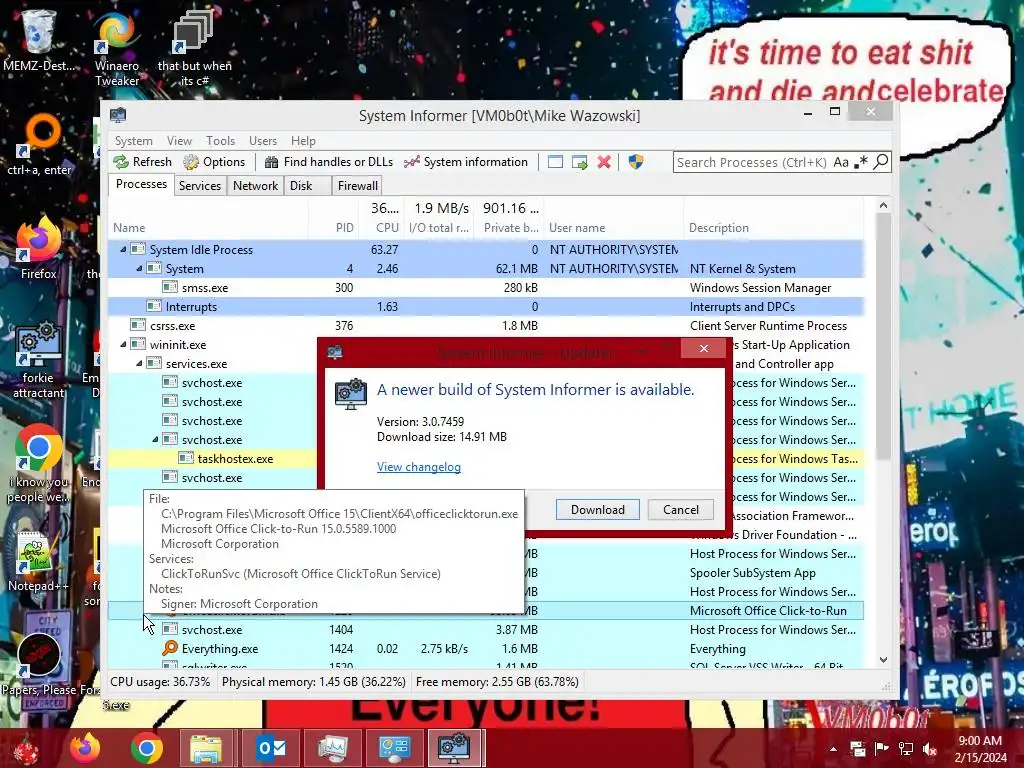Click the shield elevate icon in toolbar

[x=635, y=162]
